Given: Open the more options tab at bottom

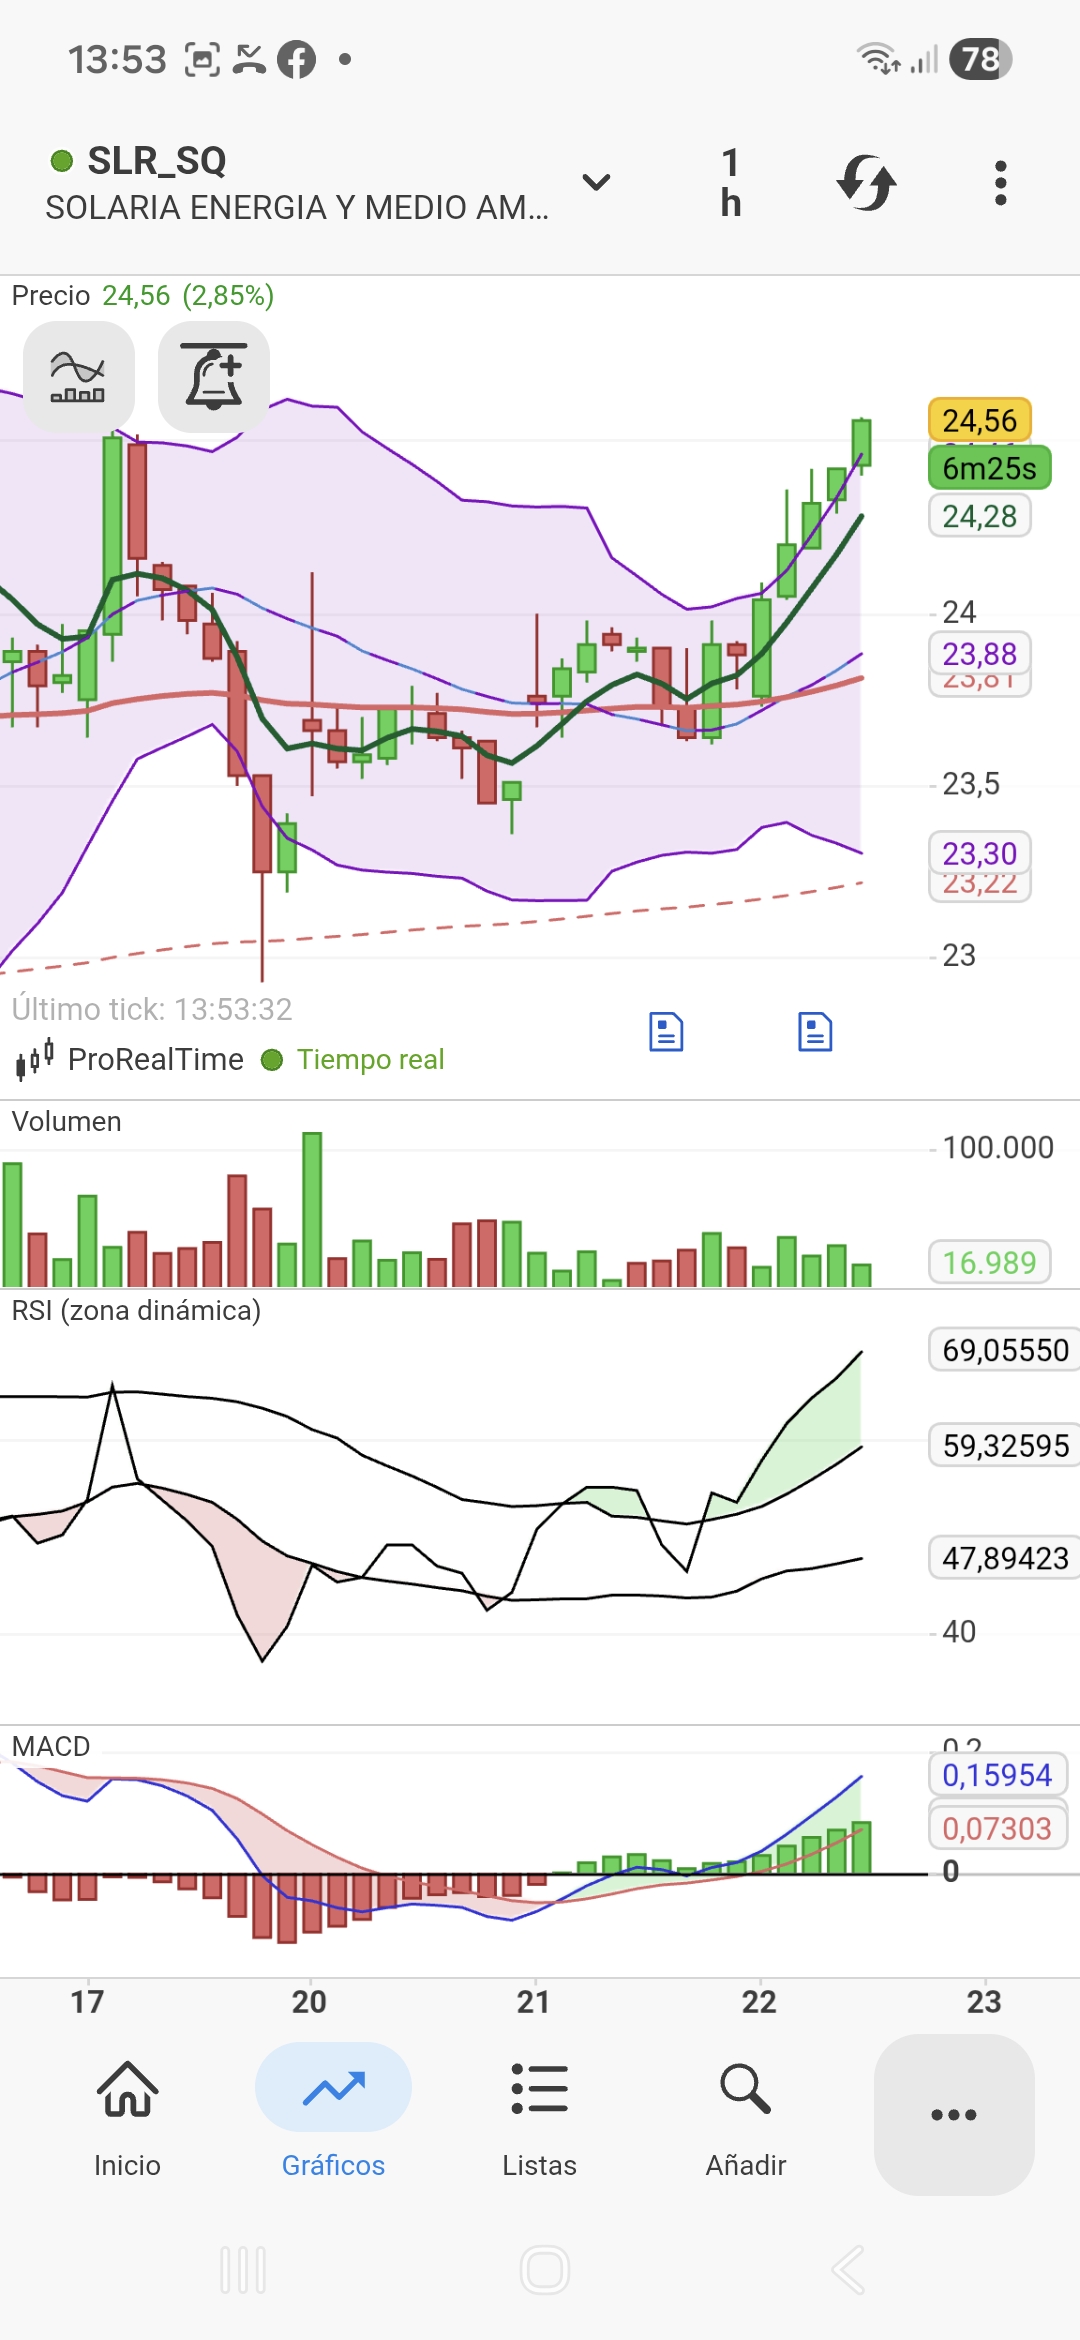Looking at the screenshot, I should coord(953,2114).
